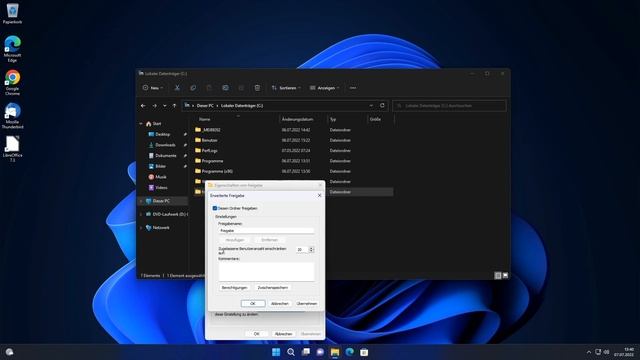Click the Copy icon in Explorer toolbar
The height and width of the screenshot is (360, 640).
pos(193,88)
